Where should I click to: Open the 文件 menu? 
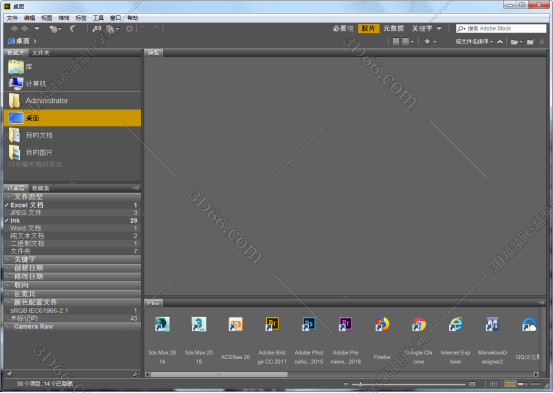coord(12,18)
